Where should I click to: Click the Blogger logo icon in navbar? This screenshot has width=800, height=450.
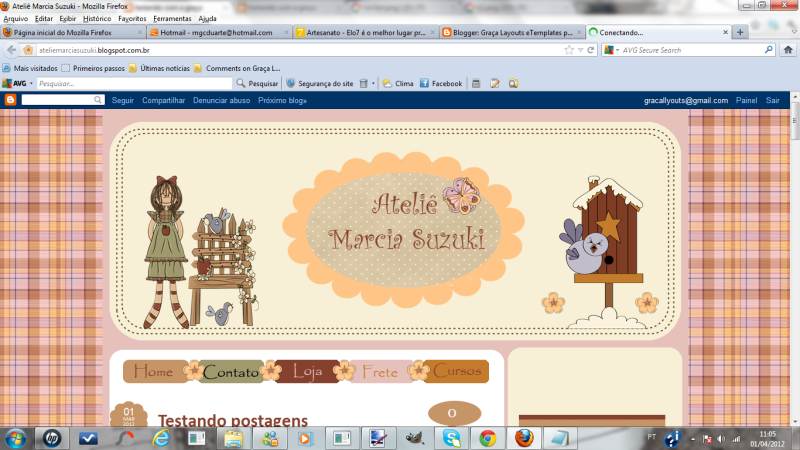click(10, 100)
